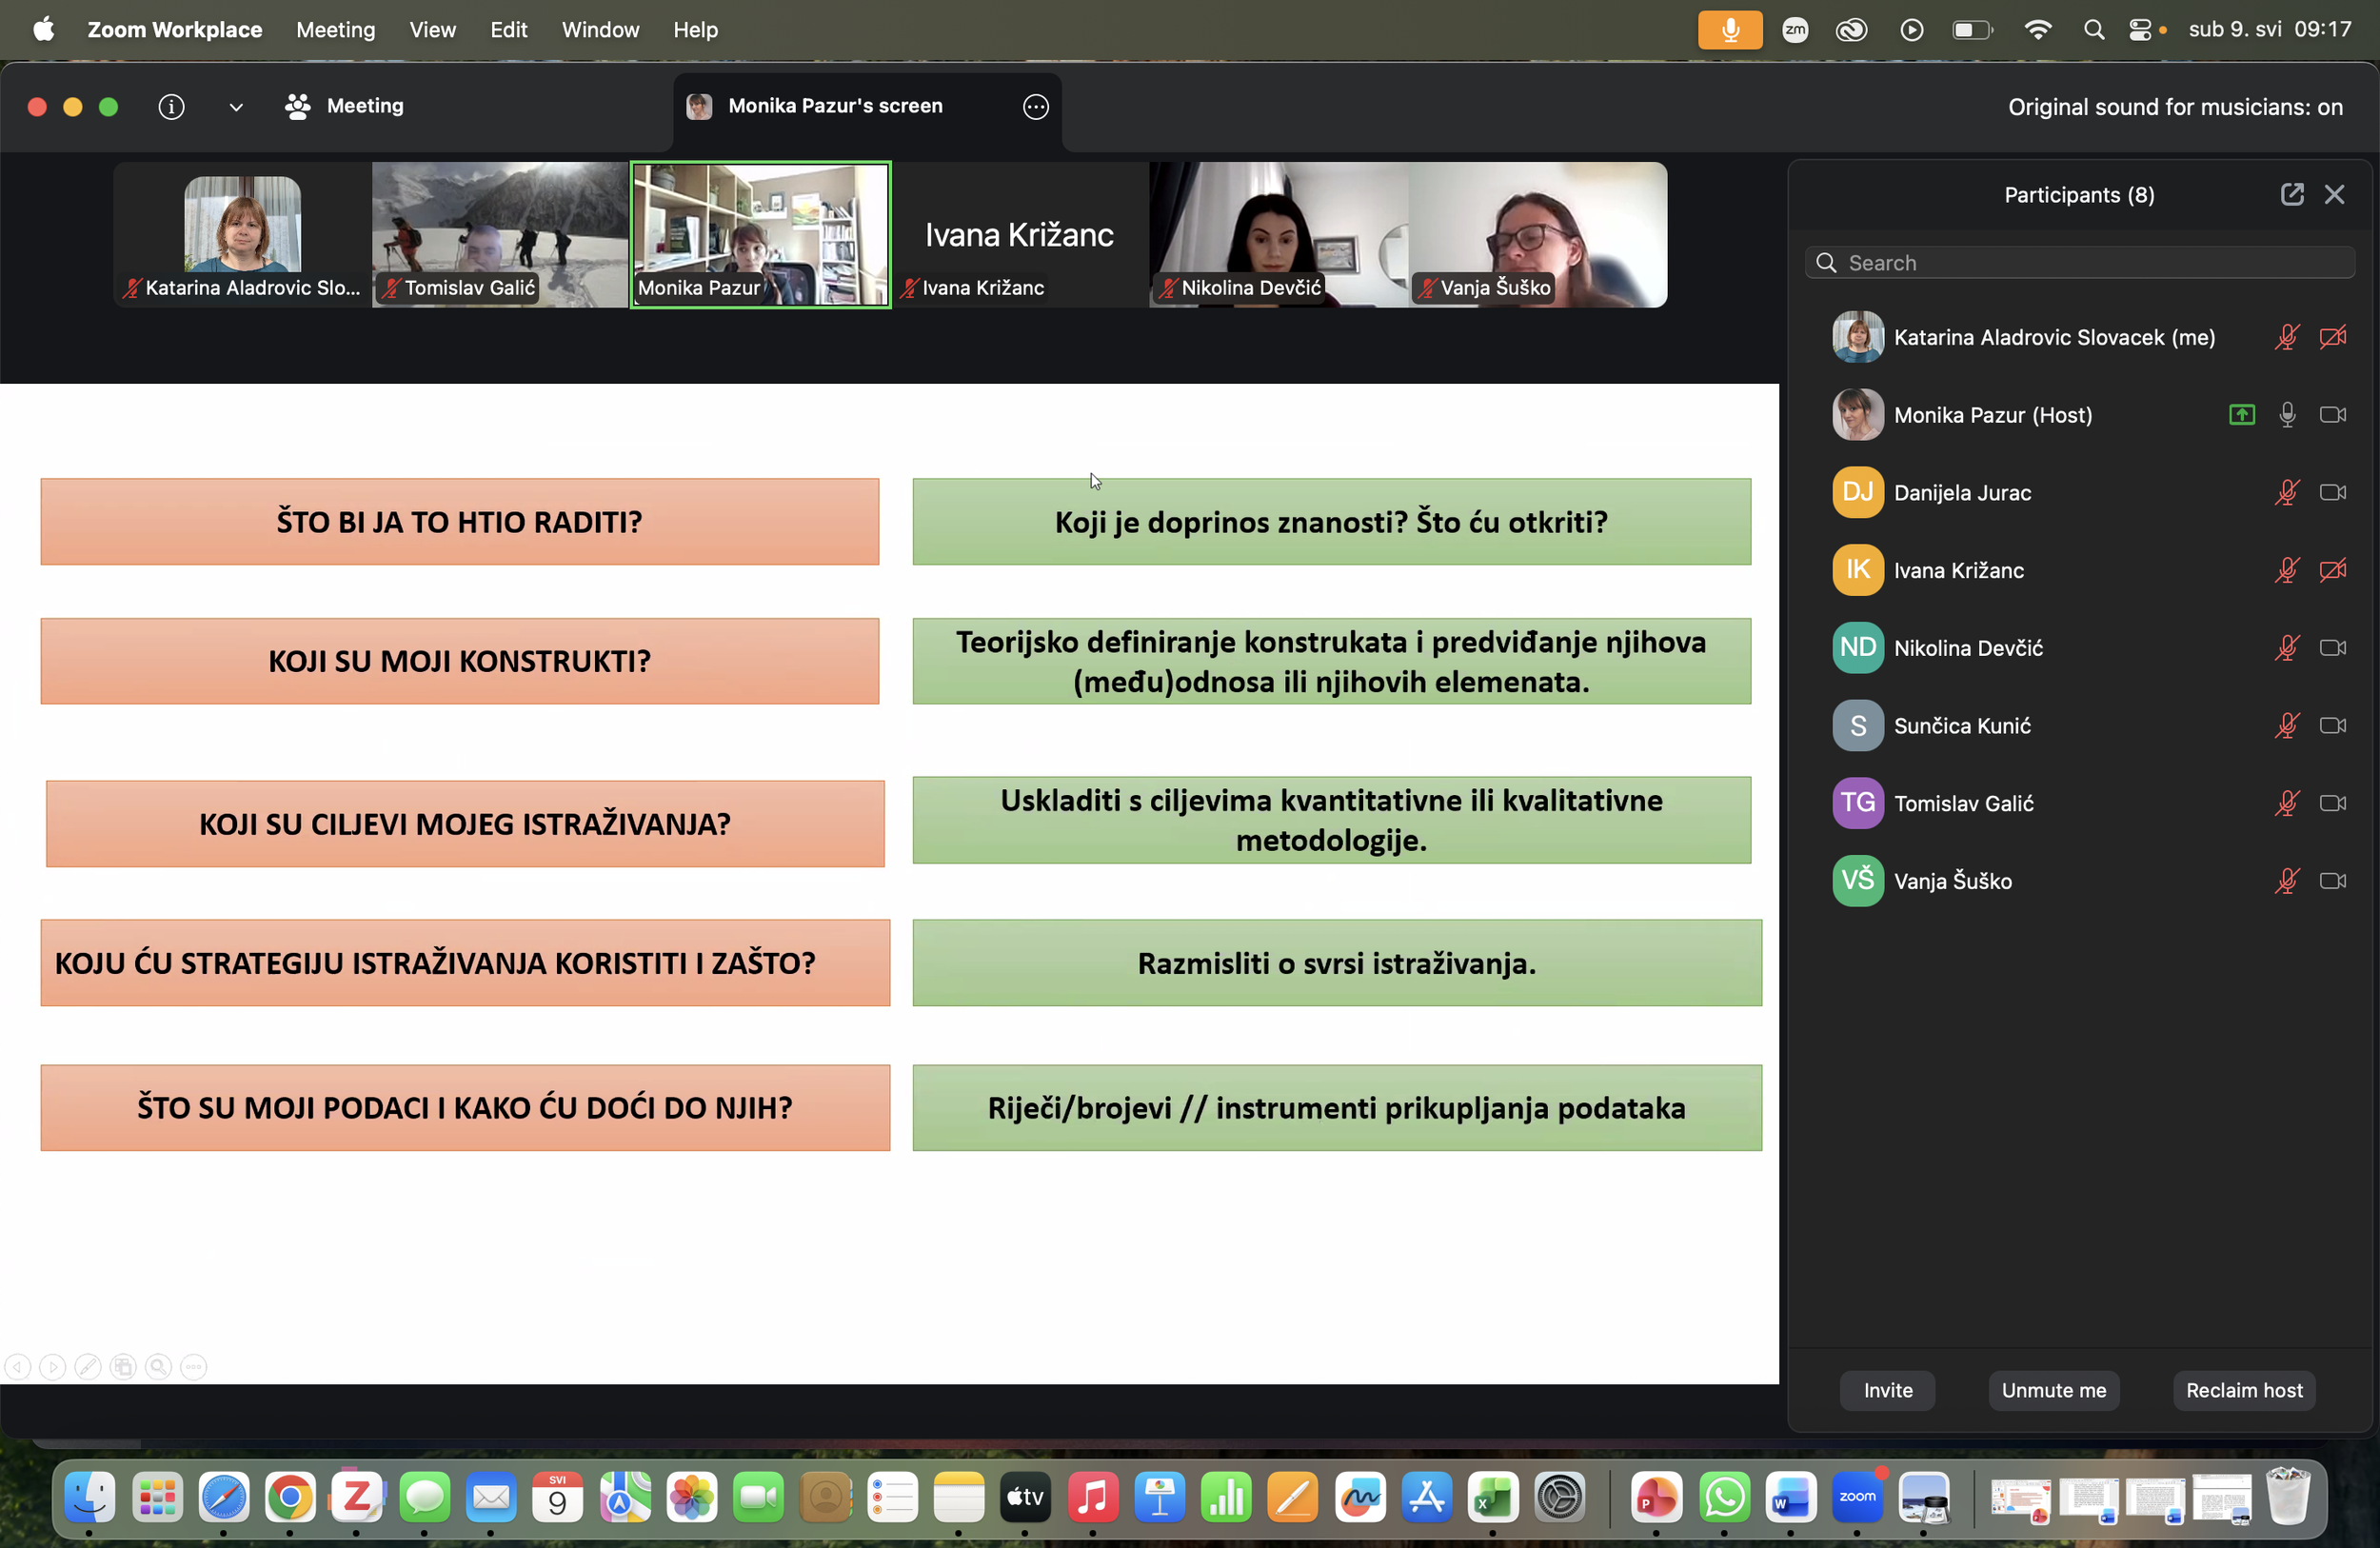The image size is (2380, 1548).
Task: Open the Meeting menu in menu bar
Action: pyautogui.click(x=336, y=30)
